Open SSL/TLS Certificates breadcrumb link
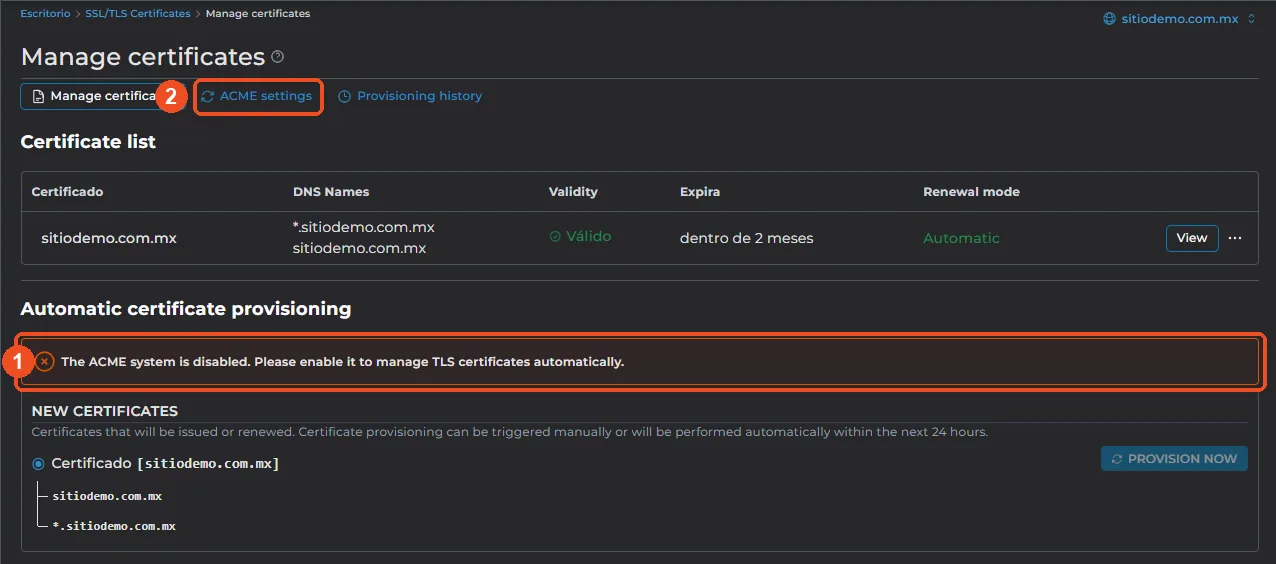This screenshot has height=564, width=1276. 138,14
